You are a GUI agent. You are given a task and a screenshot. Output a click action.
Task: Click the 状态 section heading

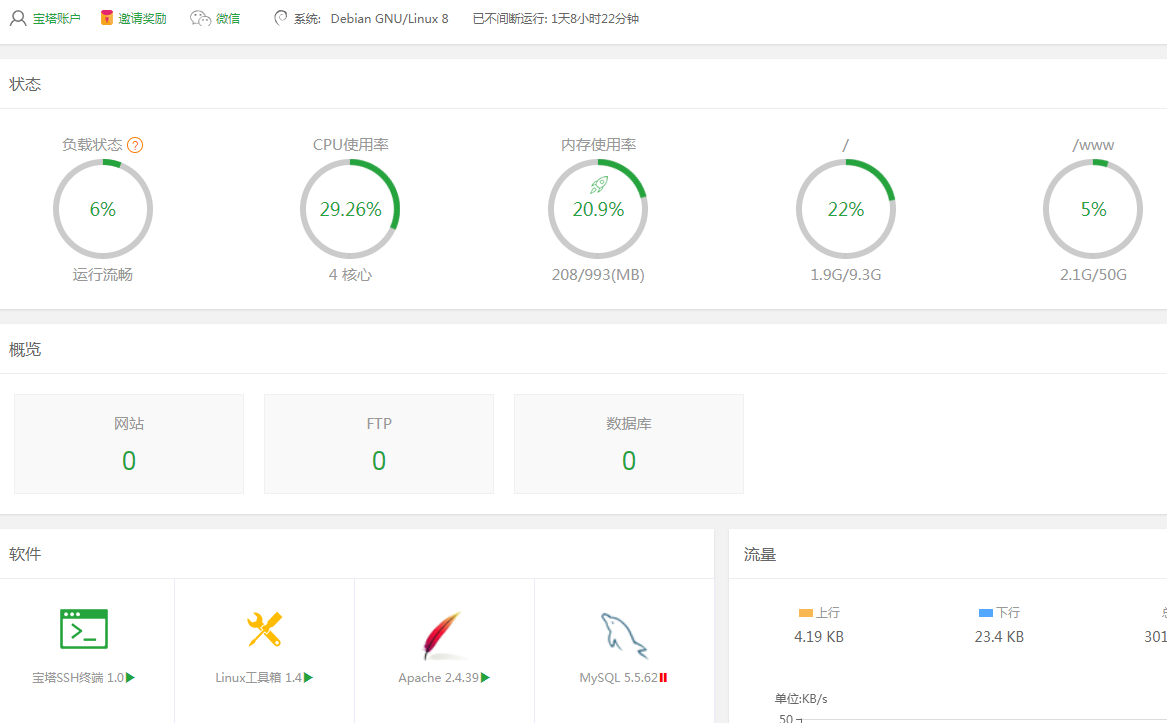click(x=25, y=84)
